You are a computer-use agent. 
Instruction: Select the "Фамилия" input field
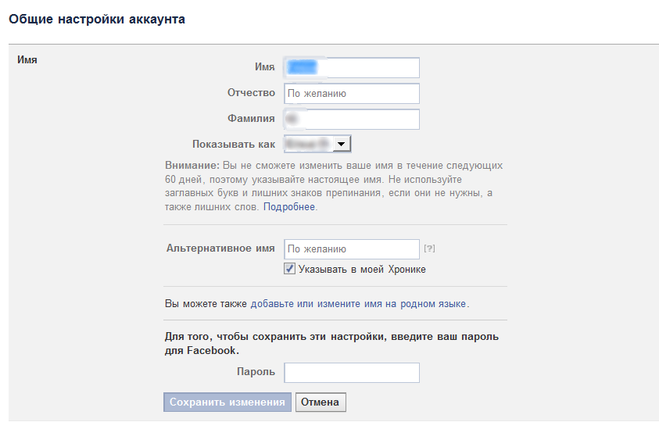tap(351, 119)
